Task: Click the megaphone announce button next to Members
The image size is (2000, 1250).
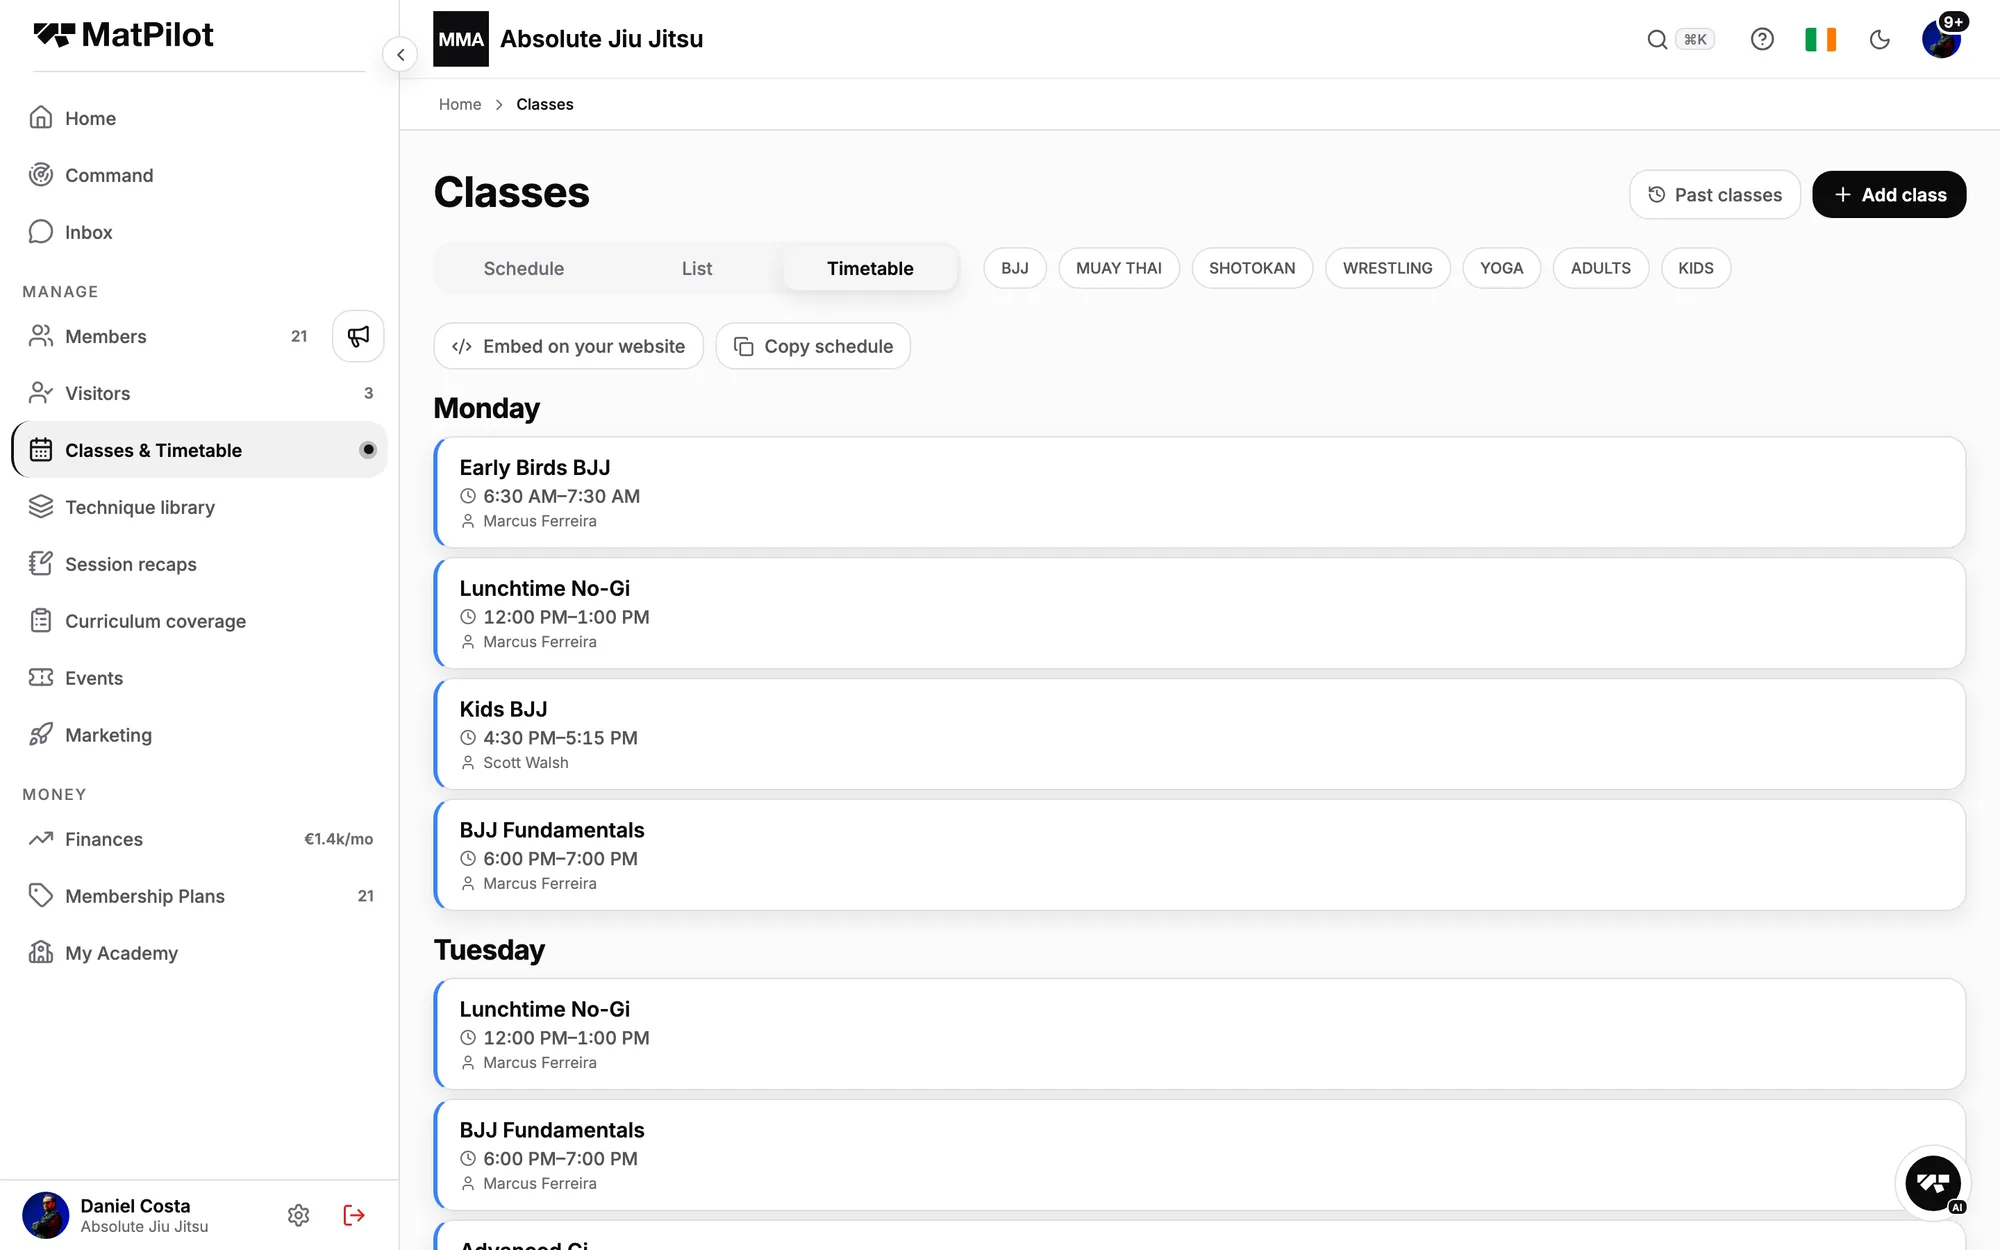Action: point(358,336)
